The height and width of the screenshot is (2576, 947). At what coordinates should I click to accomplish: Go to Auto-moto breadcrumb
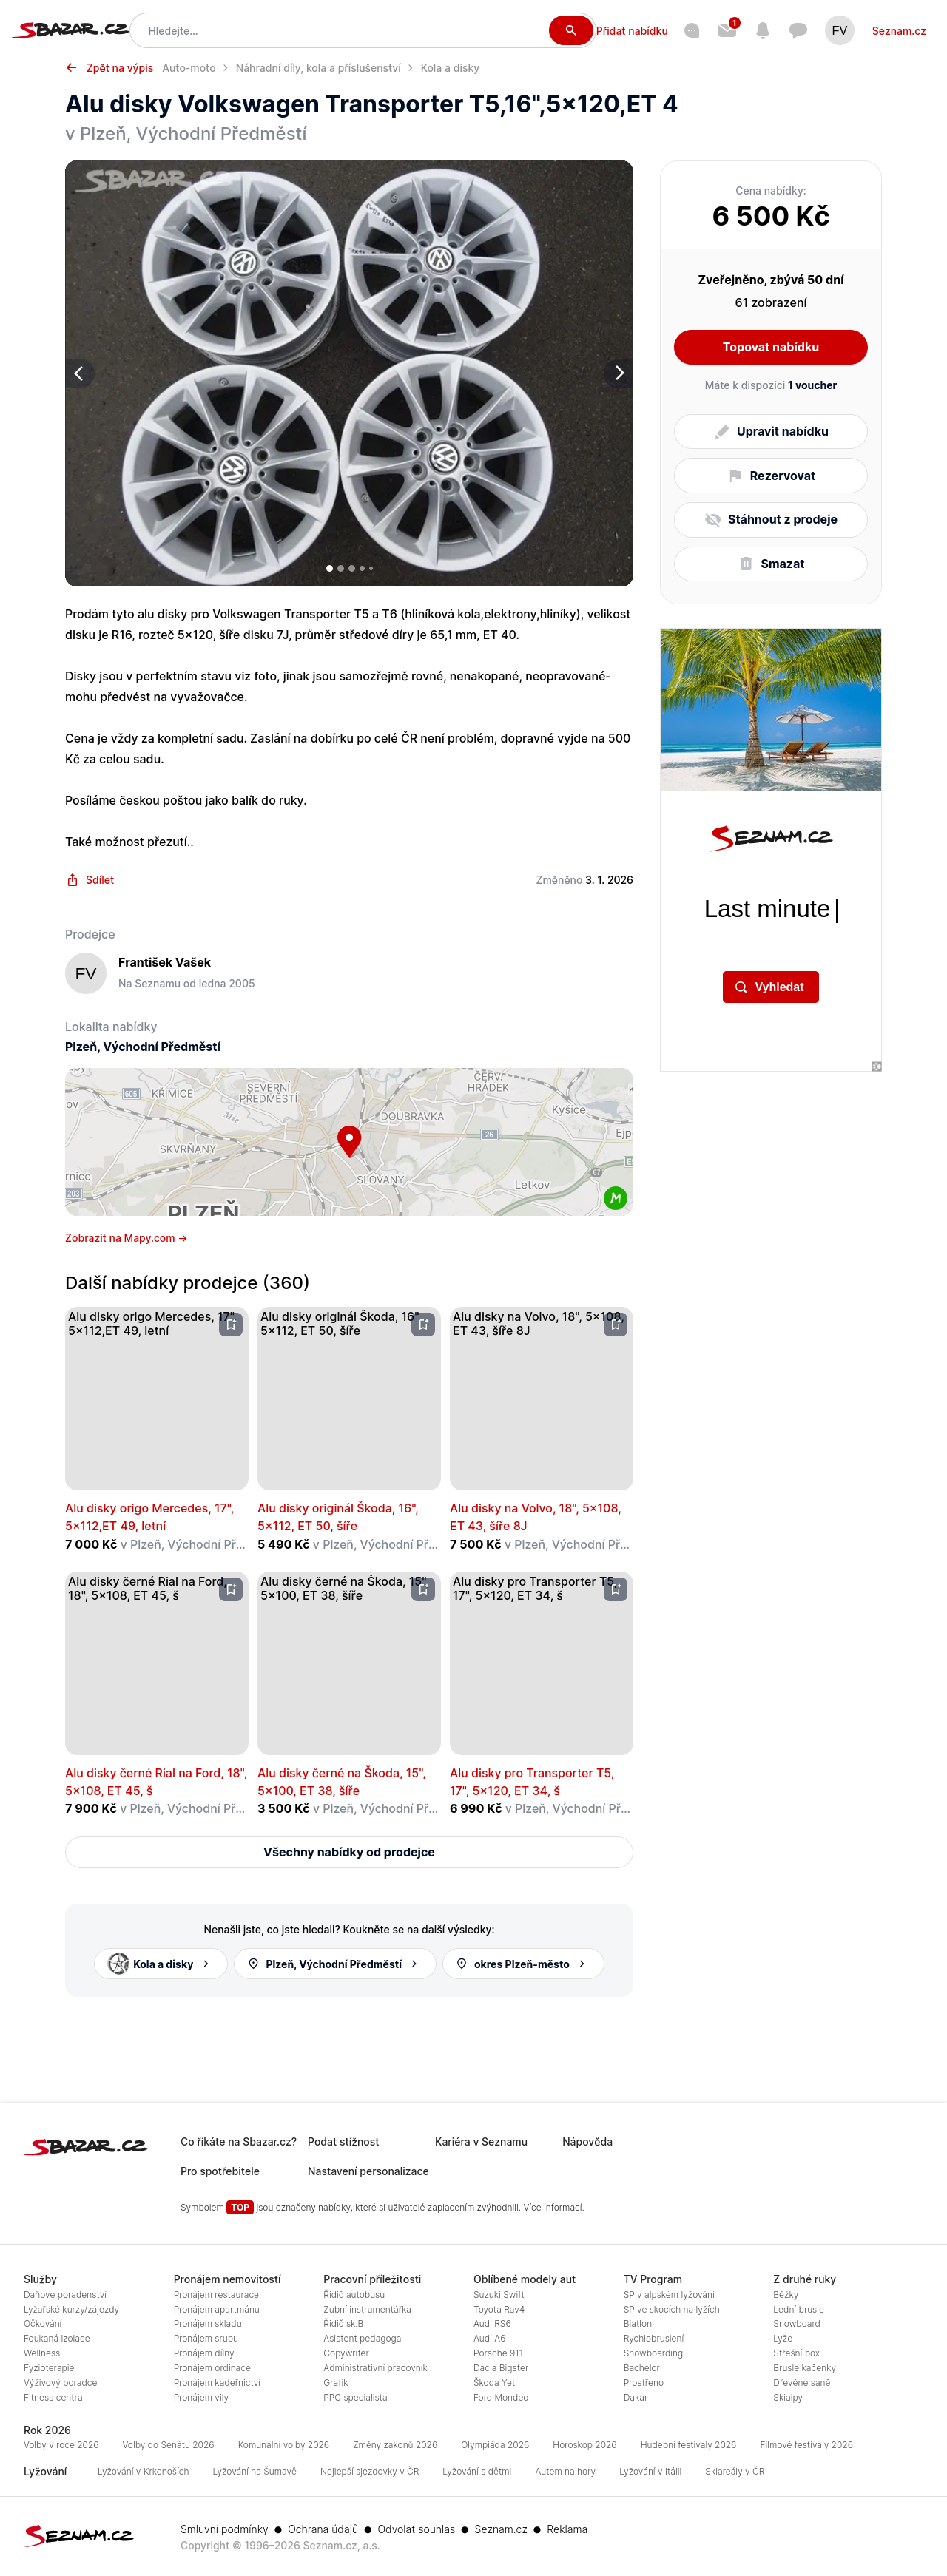coord(189,68)
